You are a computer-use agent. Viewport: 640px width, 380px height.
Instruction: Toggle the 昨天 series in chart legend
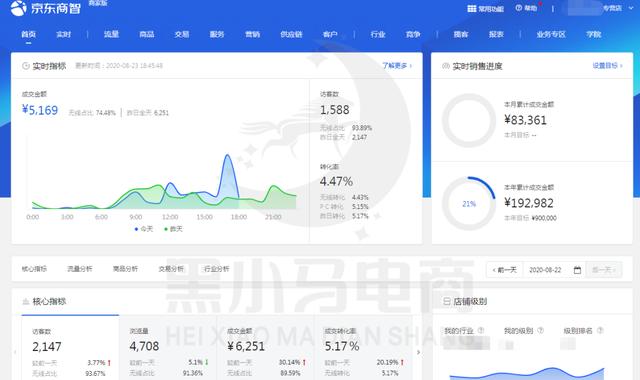click(173, 229)
